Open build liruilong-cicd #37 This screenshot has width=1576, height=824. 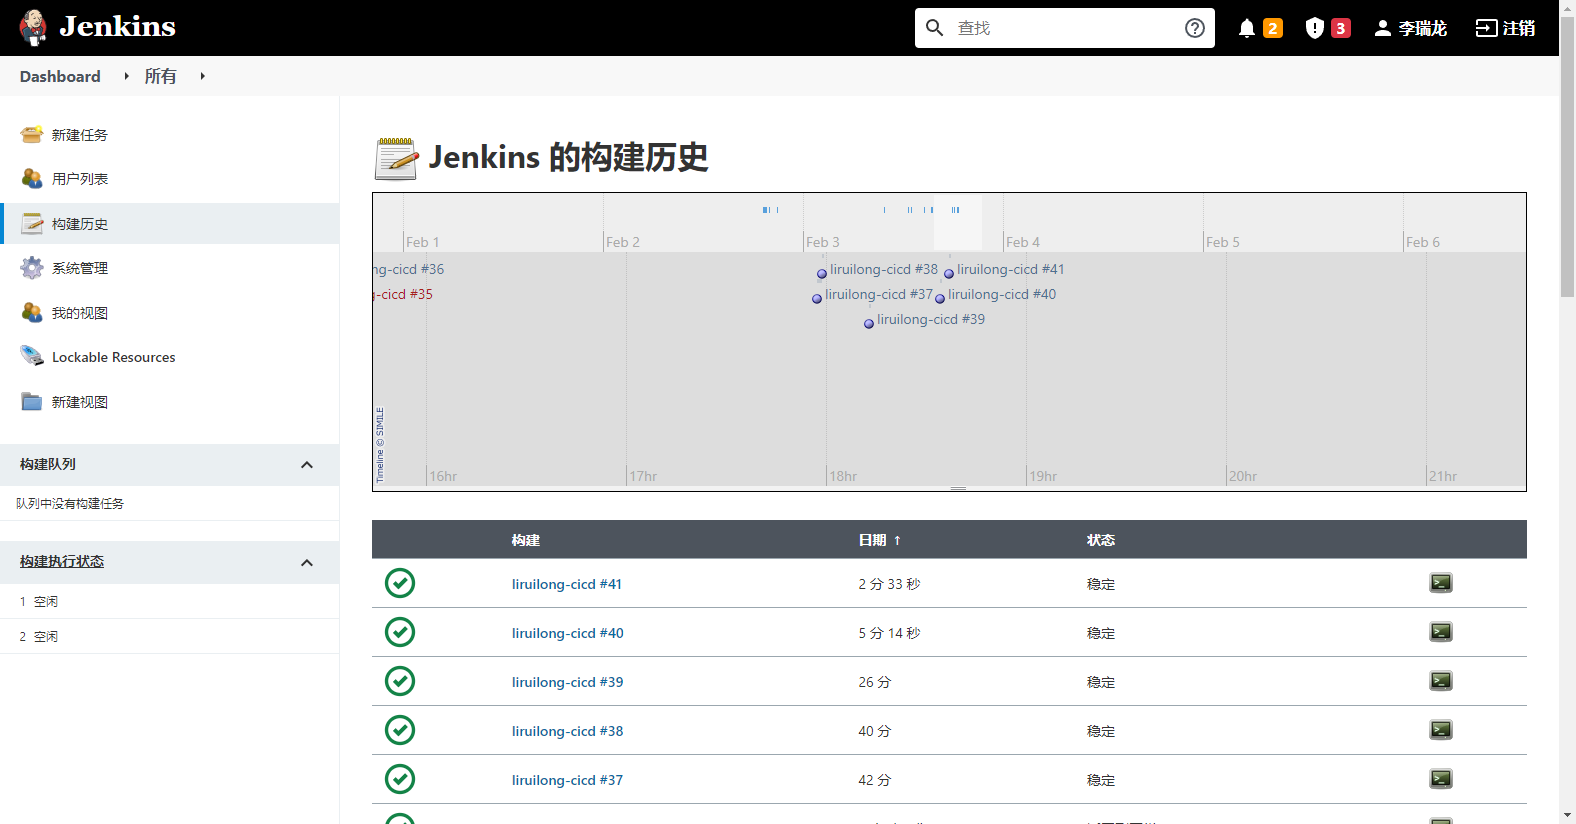[x=567, y=780]
